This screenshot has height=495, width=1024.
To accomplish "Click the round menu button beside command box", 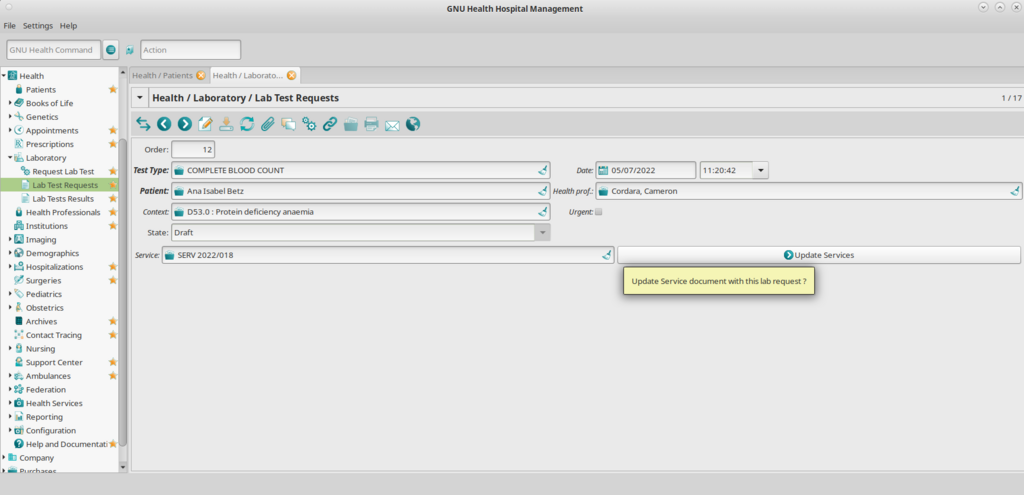I will tap(111, 50).
